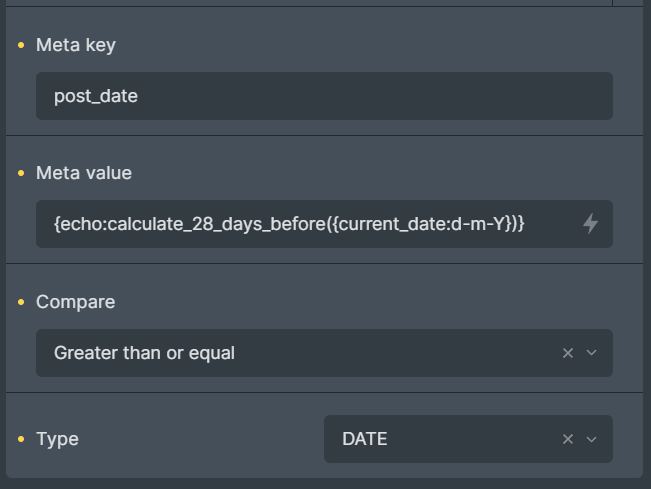Image resolution: width=651 pixels, height=489 pixels.
Task: Click the Compare label text
Action: coord(76,302)
